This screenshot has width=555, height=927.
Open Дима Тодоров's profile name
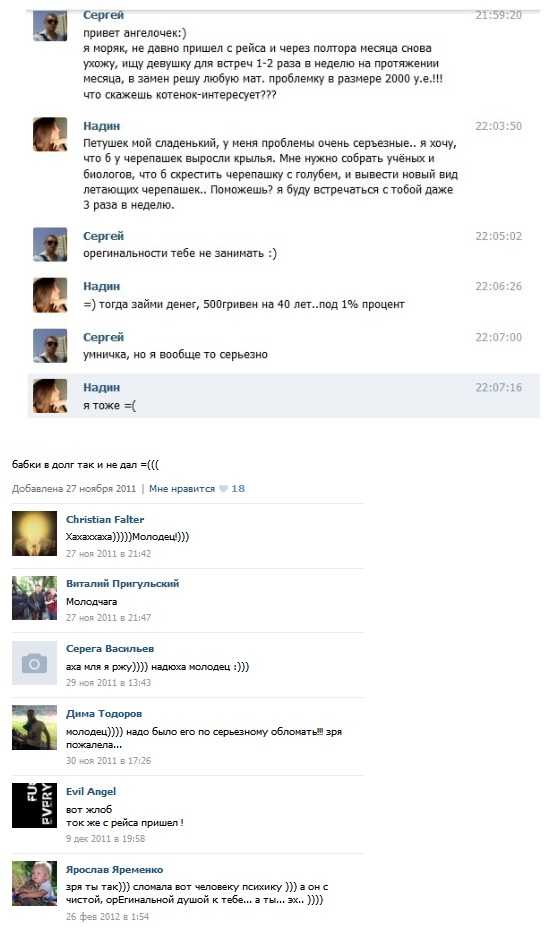[104, 714]
